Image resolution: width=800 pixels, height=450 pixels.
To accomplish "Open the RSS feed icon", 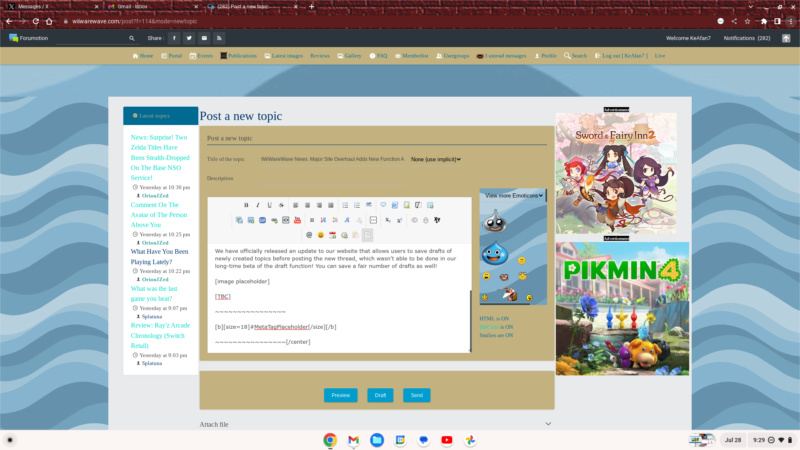I will (219, 38).
